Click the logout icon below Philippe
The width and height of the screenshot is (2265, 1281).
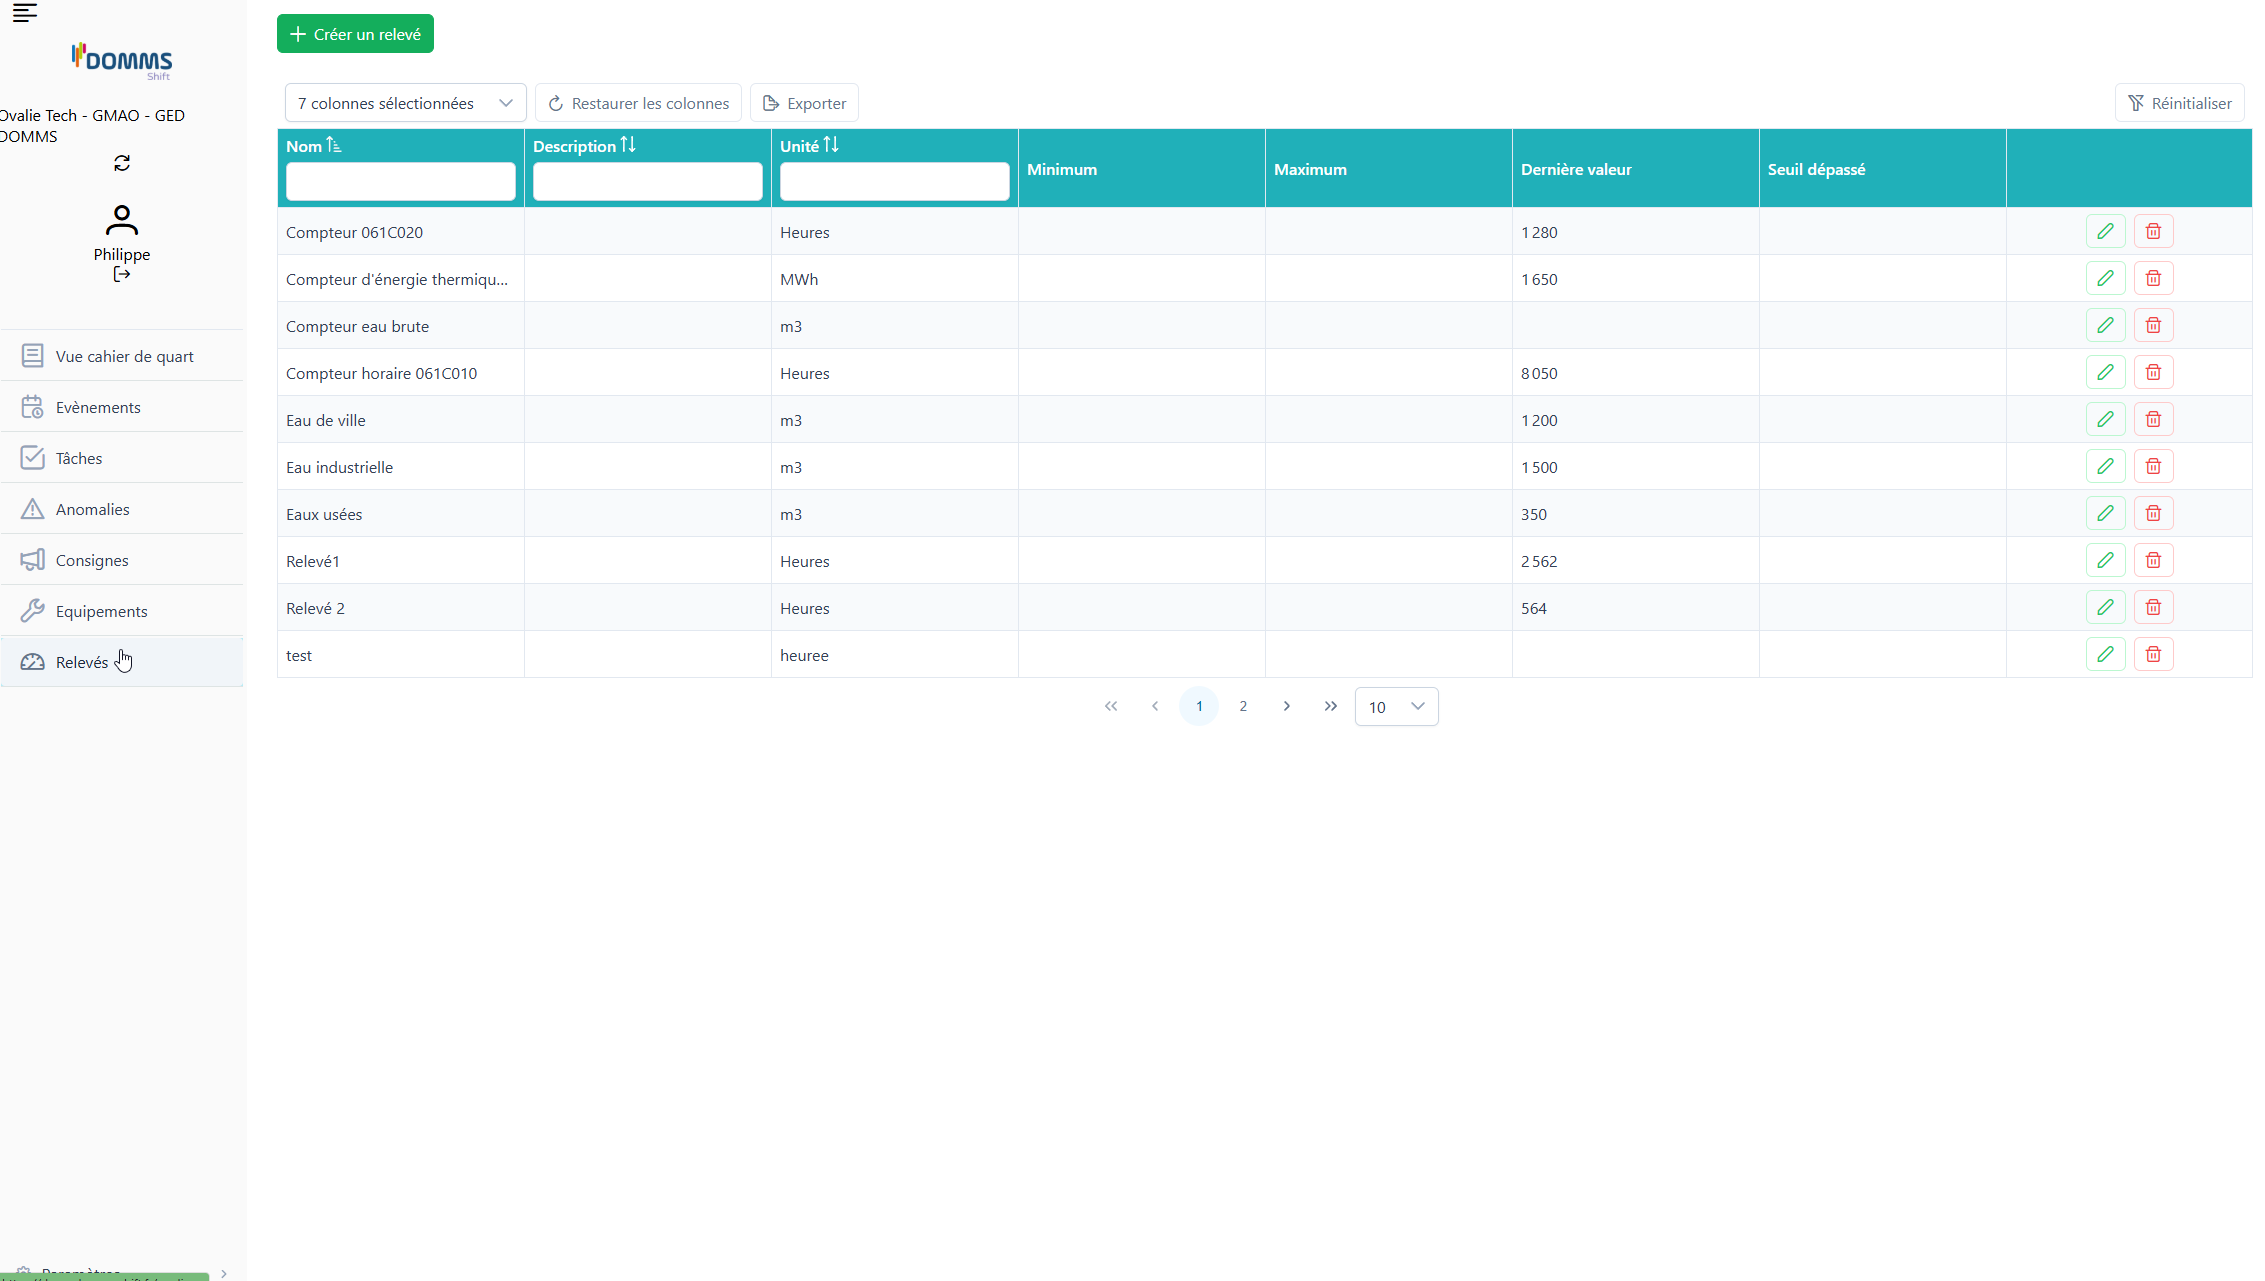click(x=122, y=274)
